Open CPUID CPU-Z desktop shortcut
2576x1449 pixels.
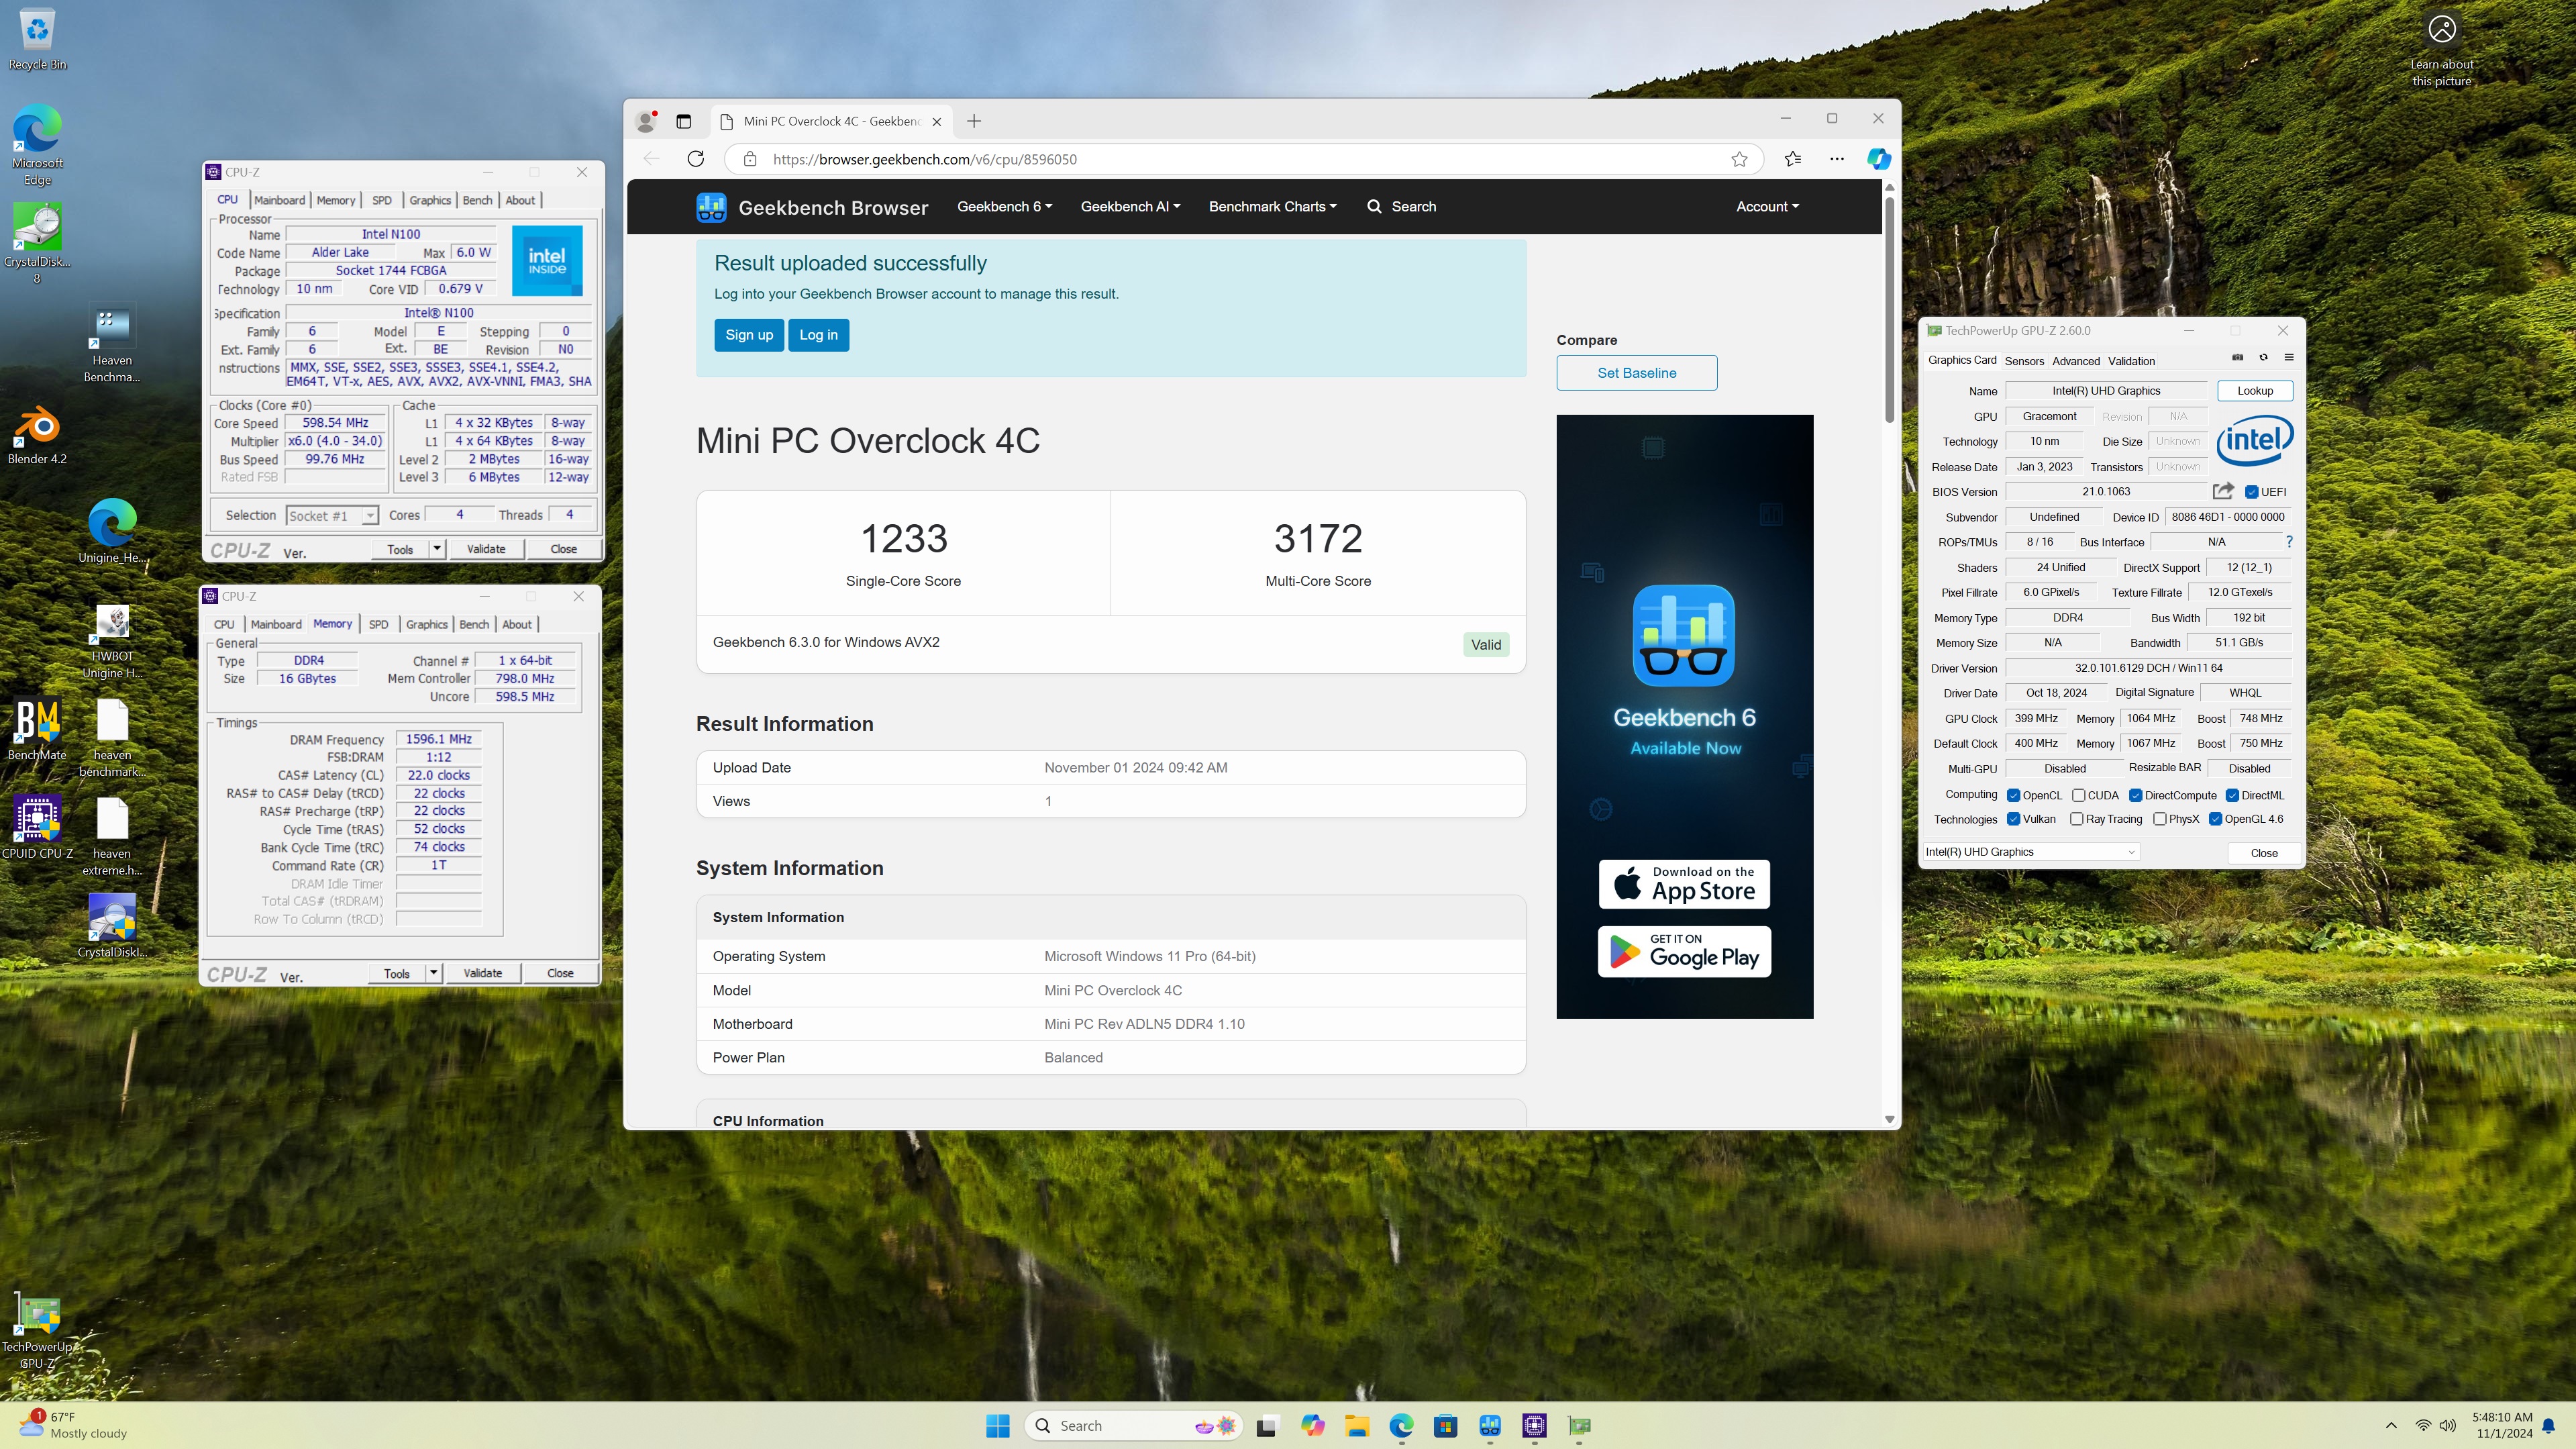tap(37, 828)
